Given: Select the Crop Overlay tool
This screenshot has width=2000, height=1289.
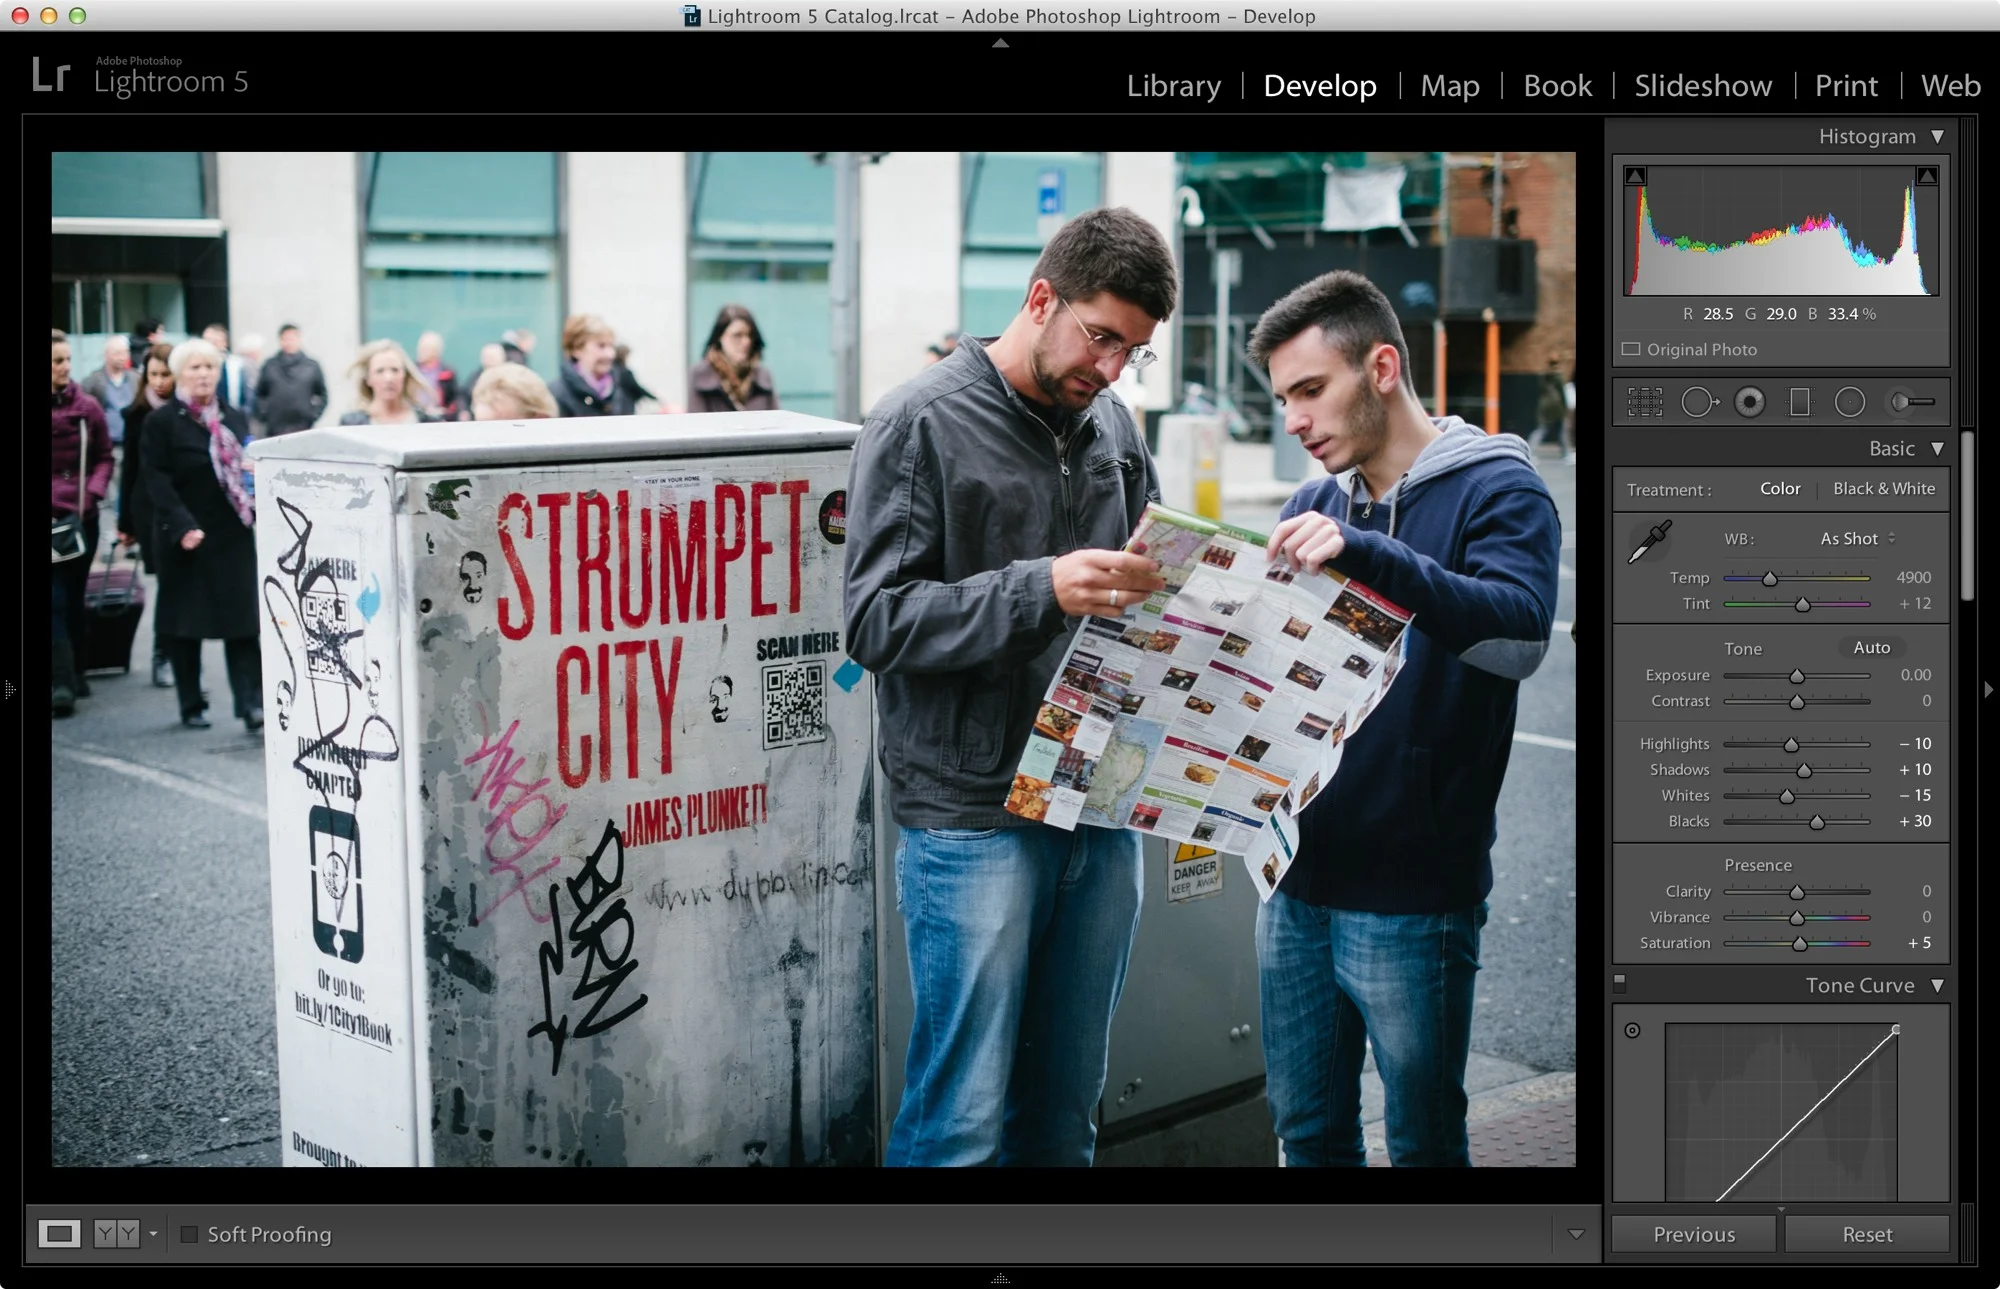Looking at the screenshot, I should point(1644,401).
